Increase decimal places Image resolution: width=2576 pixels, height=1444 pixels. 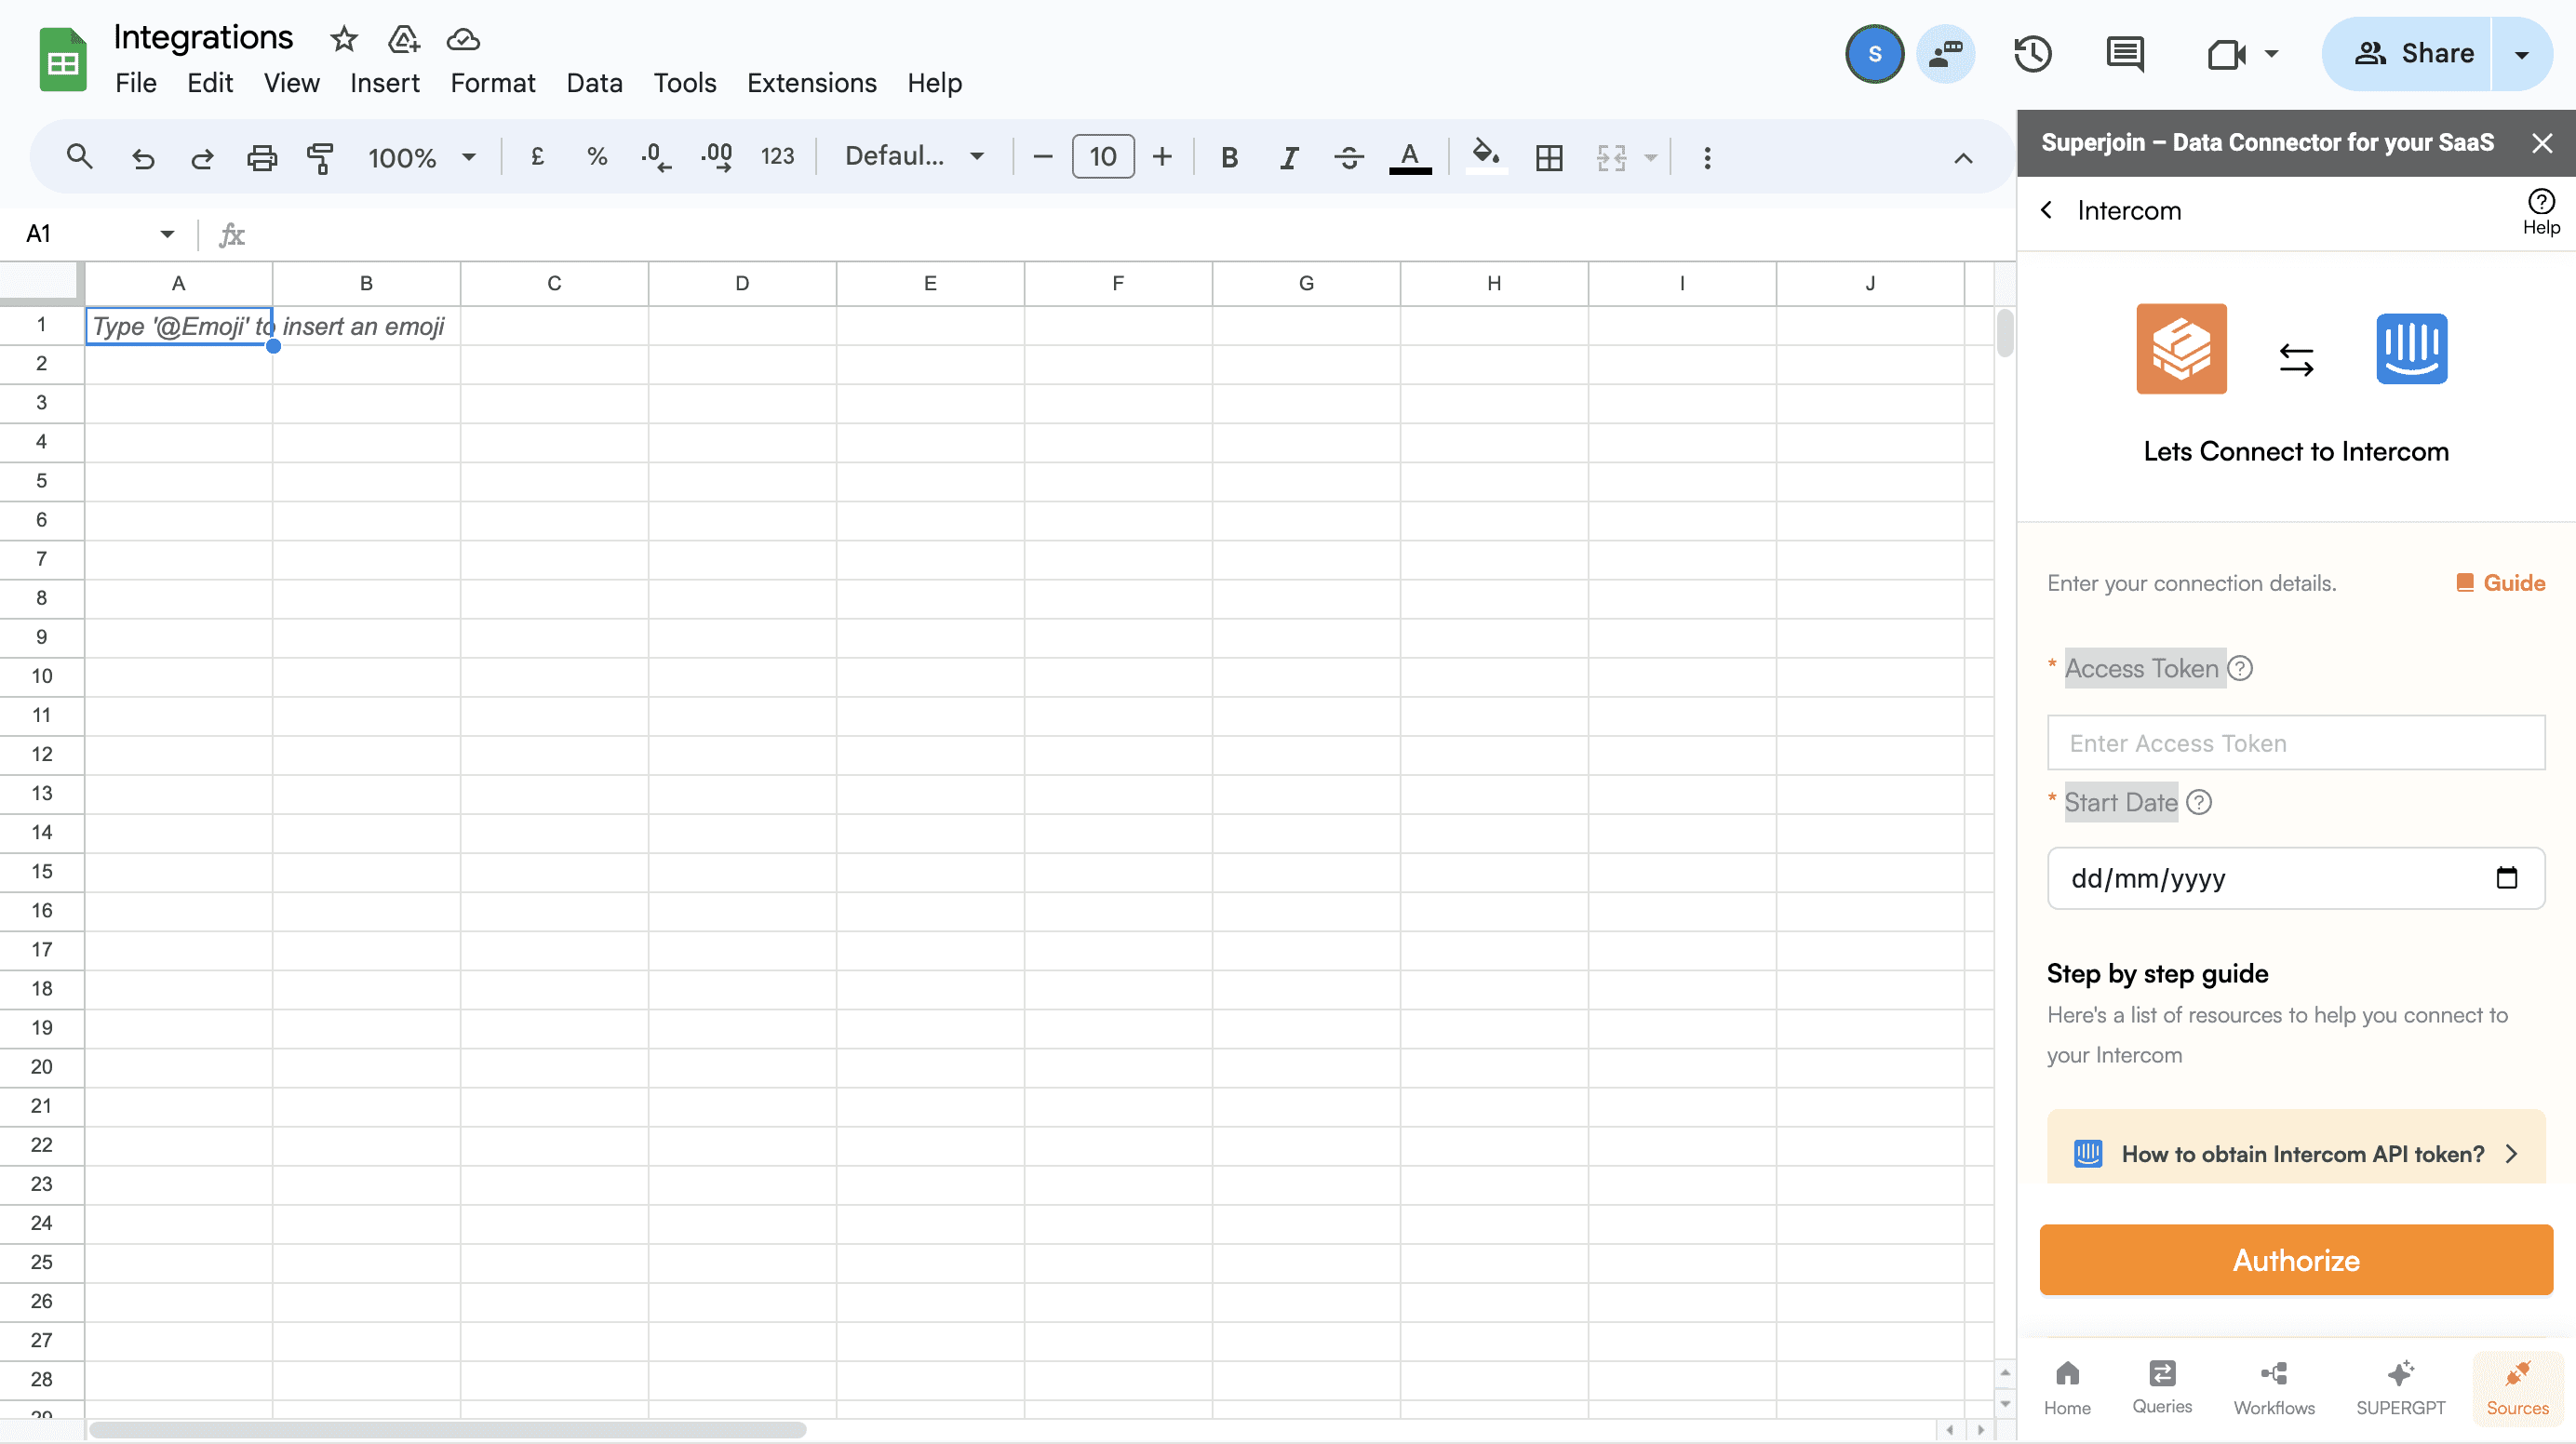(x=717, y=157)
